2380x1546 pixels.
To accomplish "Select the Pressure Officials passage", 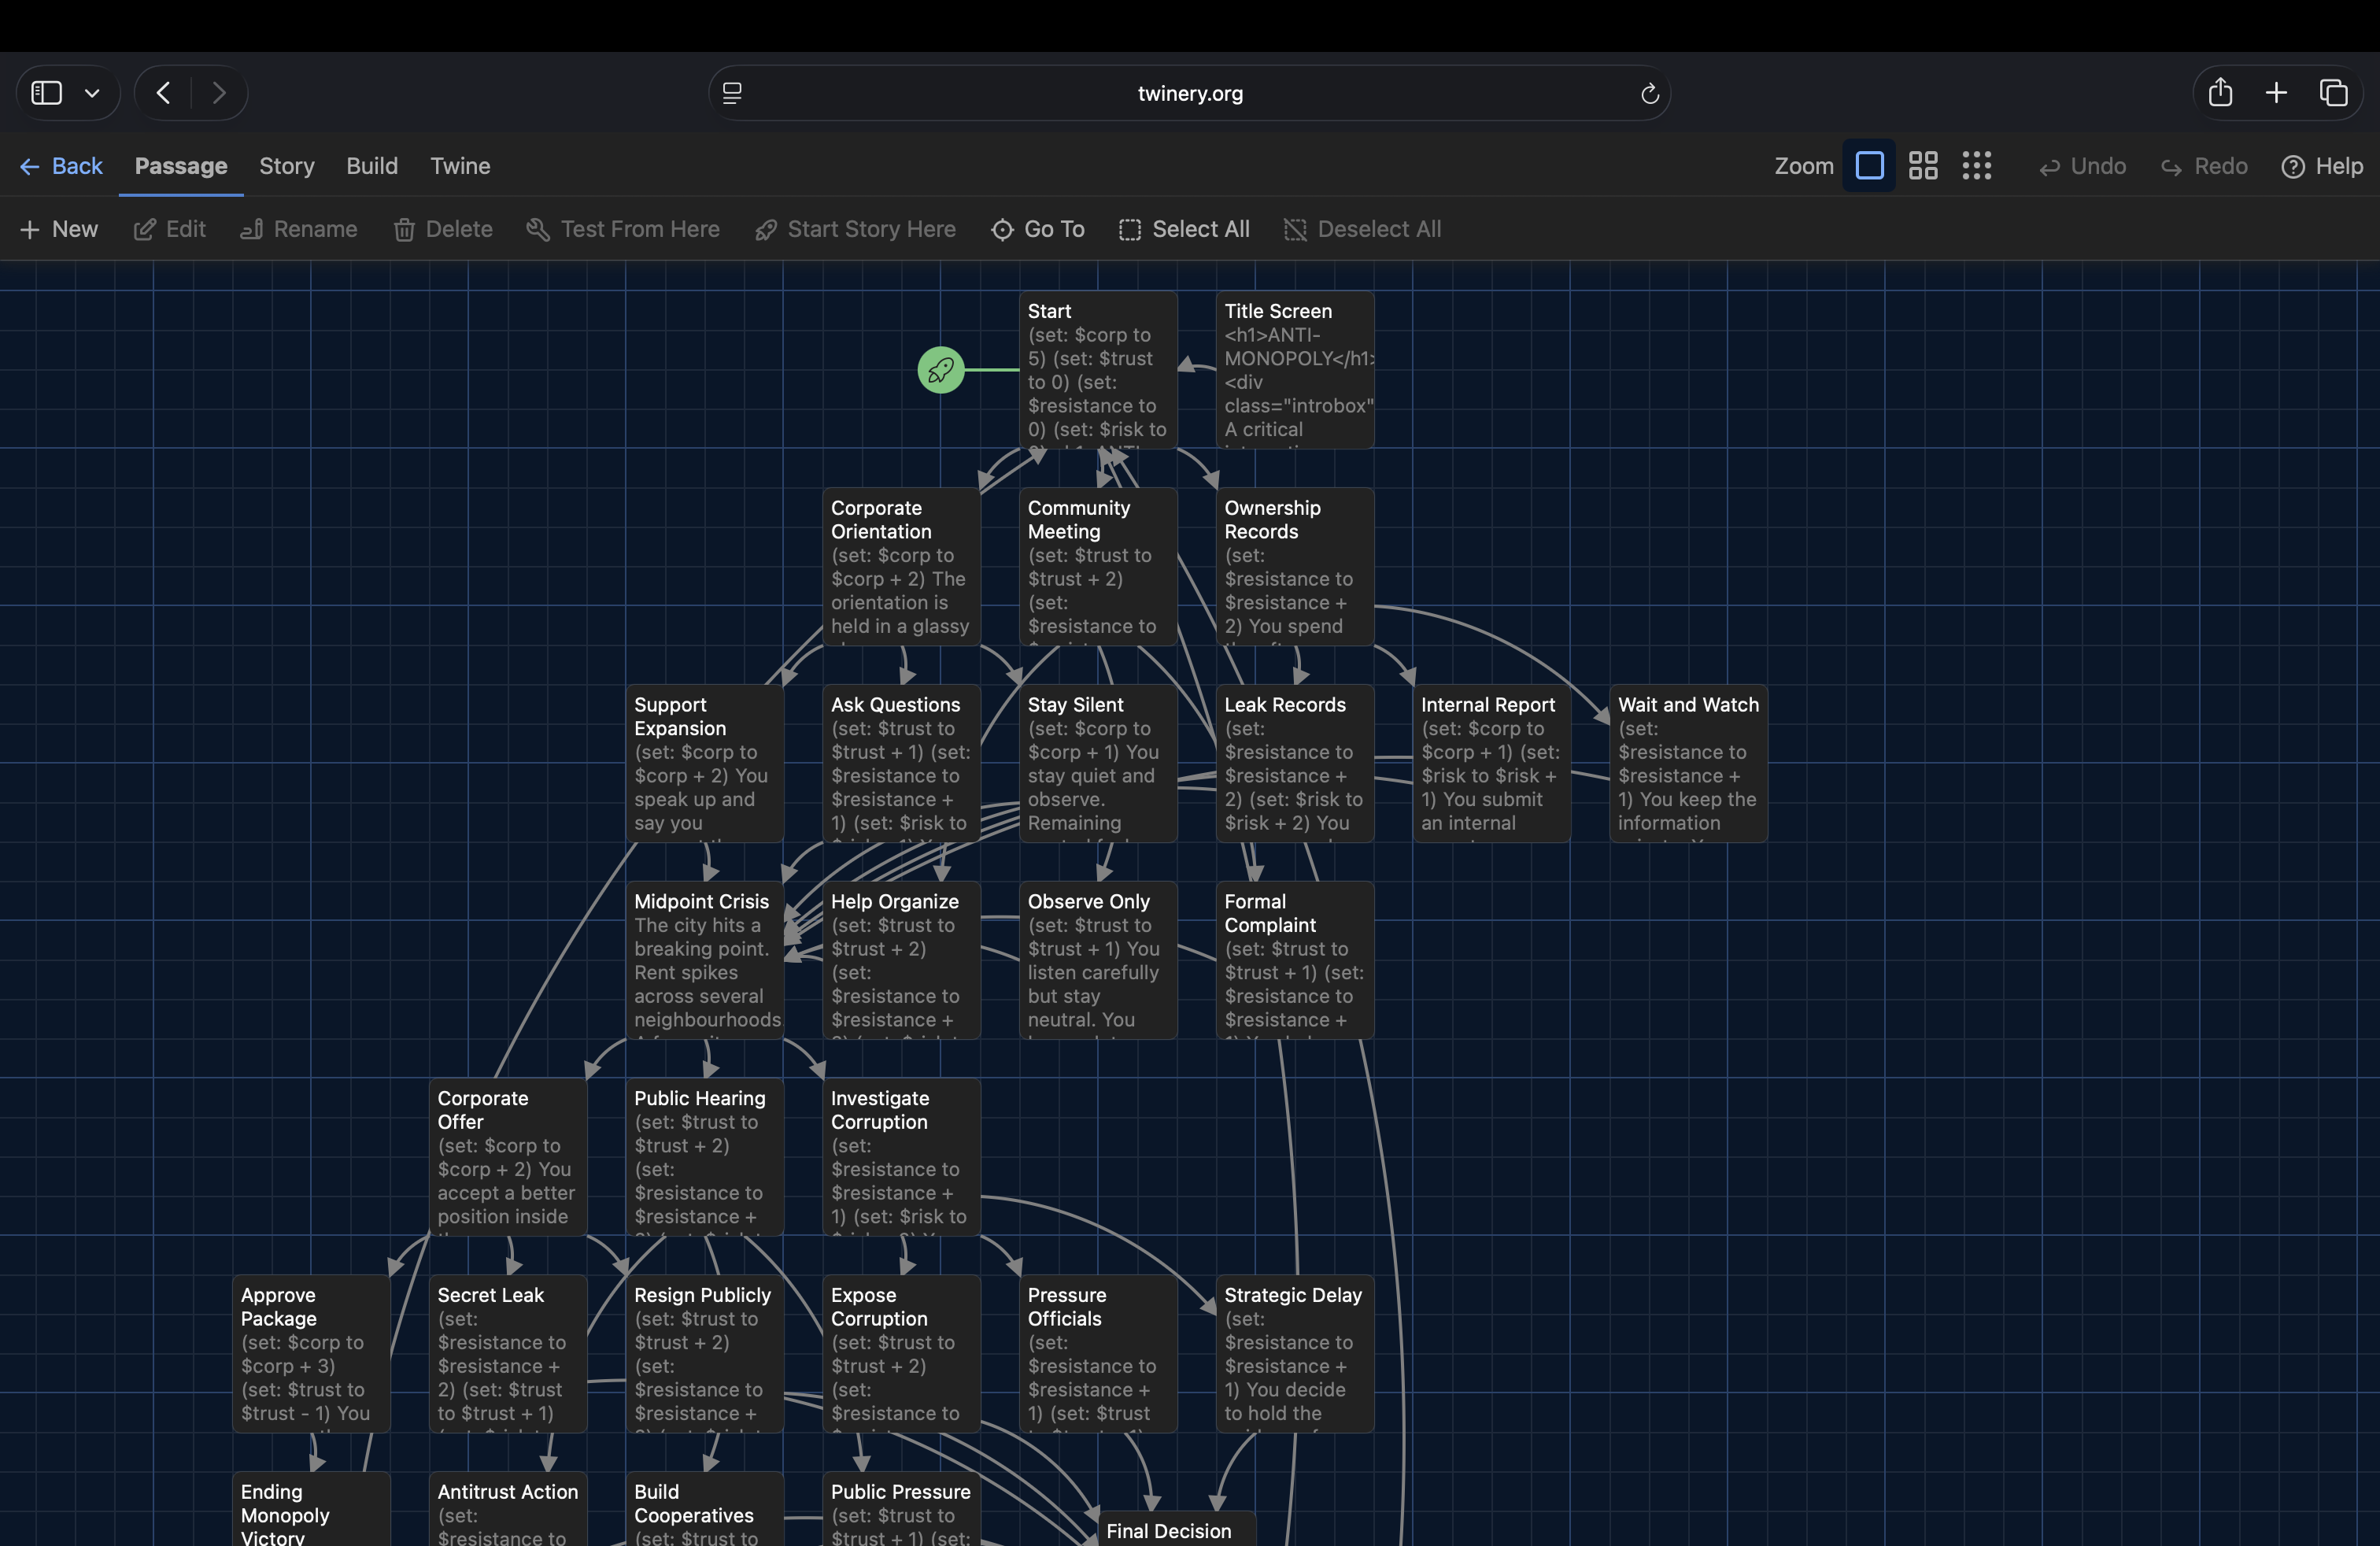I will [x=1098, y=1355].
